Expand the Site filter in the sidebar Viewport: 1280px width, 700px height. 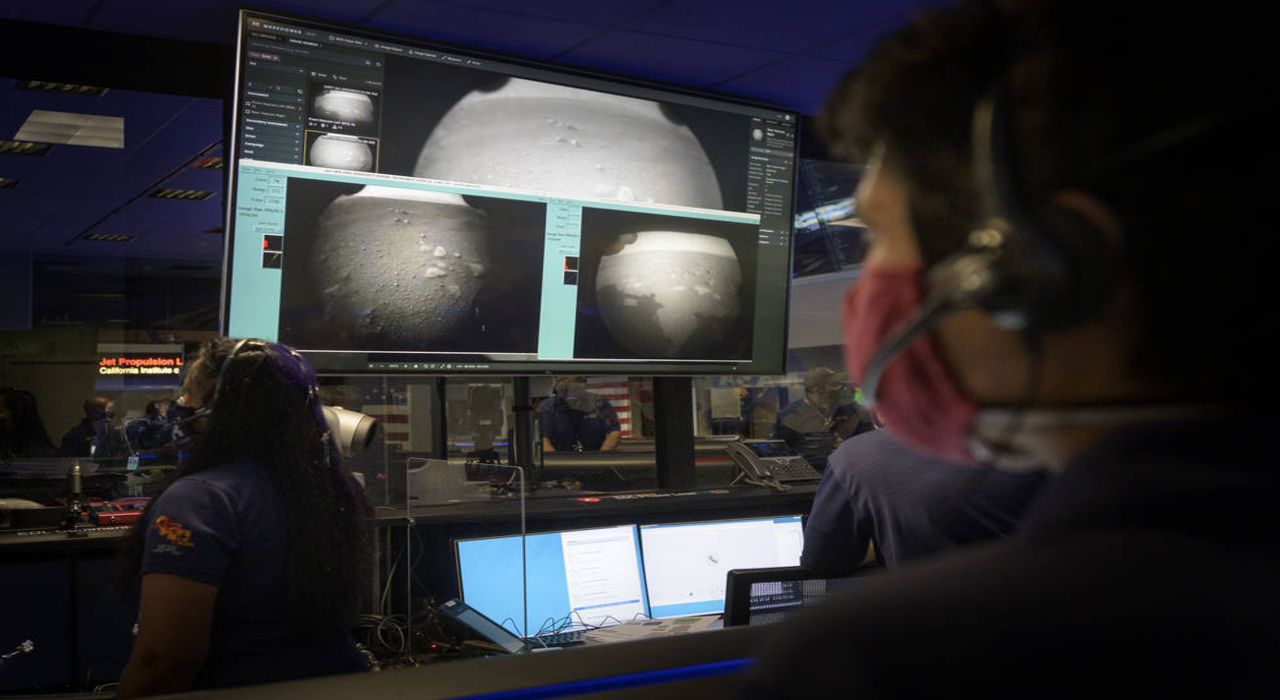pyautogui.click(x=250, y=128)
